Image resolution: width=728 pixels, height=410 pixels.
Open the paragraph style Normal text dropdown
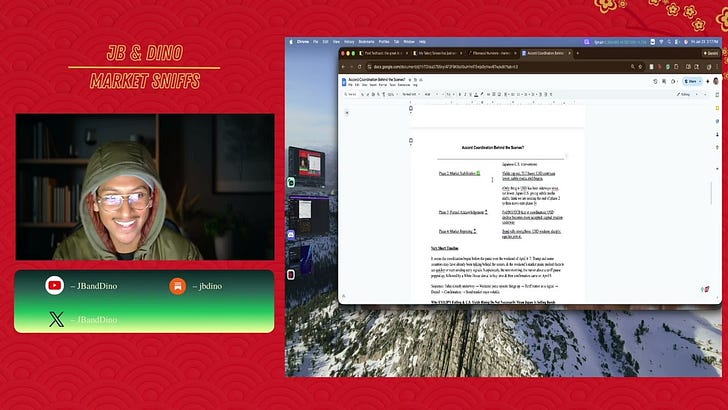[411, 94]
